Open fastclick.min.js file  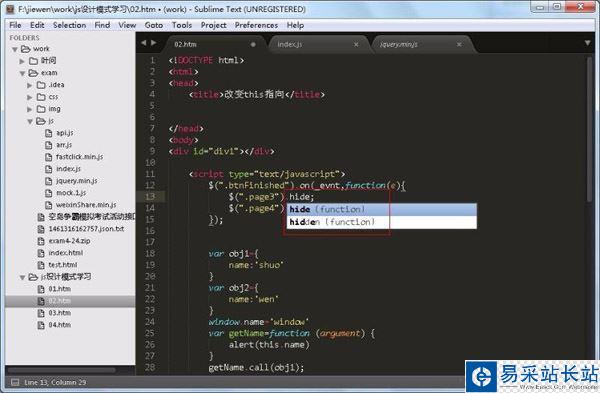click(80, 157)
